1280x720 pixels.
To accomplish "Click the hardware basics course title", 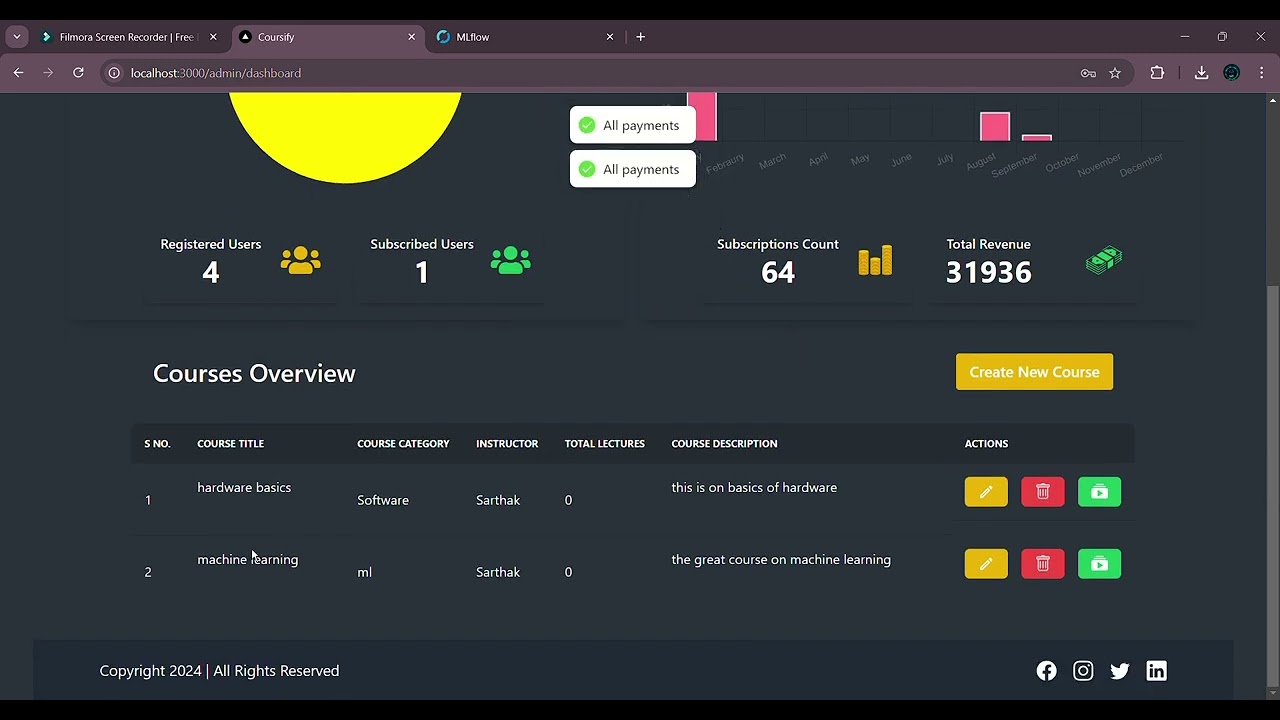I will coord(244,488).
